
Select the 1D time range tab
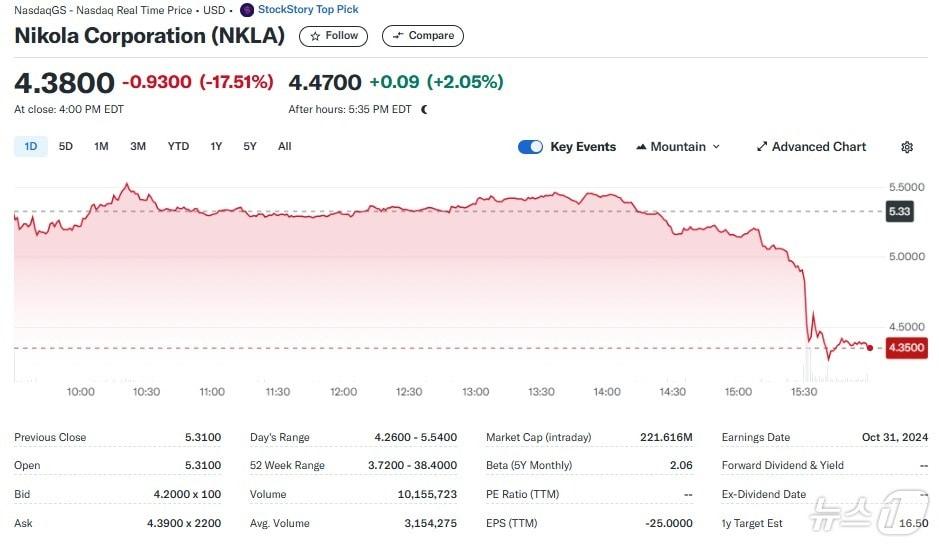pyautogui.click(x=31, y=147)
